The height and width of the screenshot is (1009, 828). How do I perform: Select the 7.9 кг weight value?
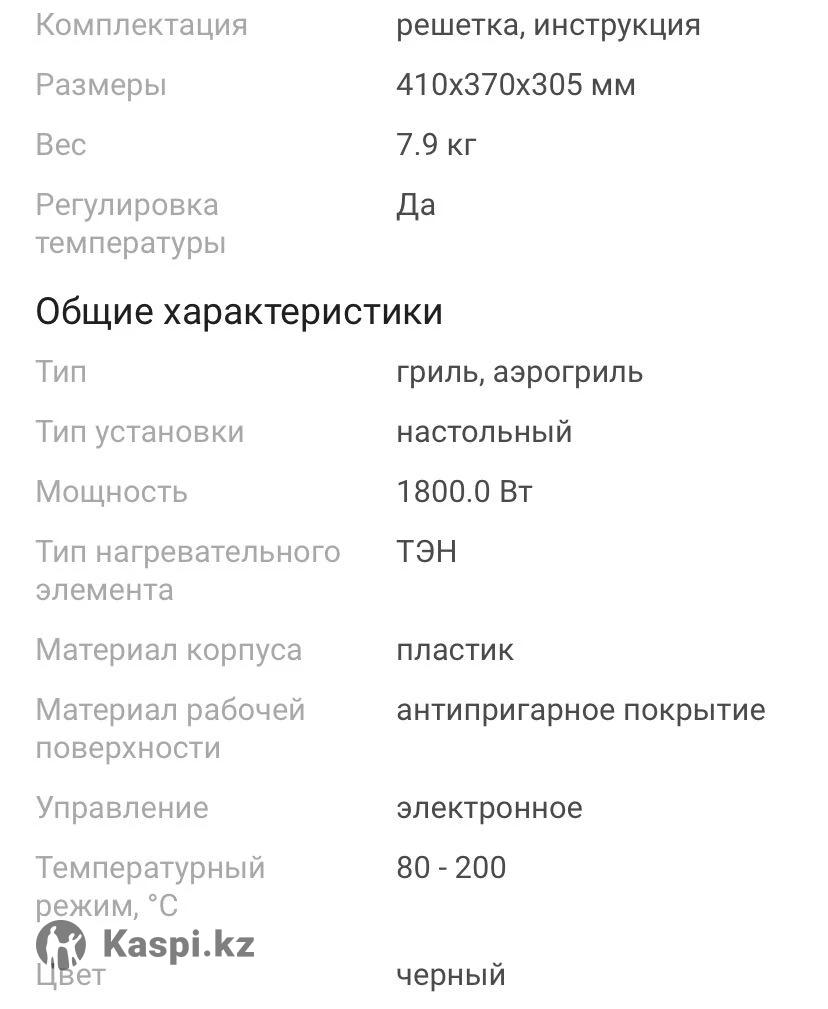coord(436,145)
